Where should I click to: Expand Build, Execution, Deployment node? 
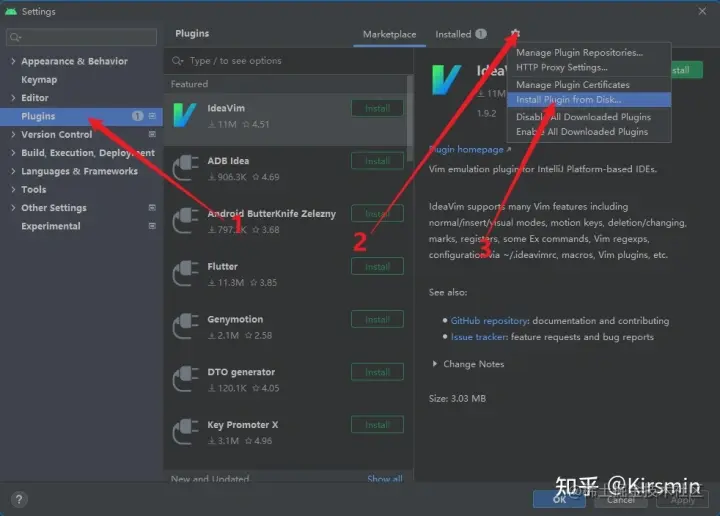click(13, 153)
